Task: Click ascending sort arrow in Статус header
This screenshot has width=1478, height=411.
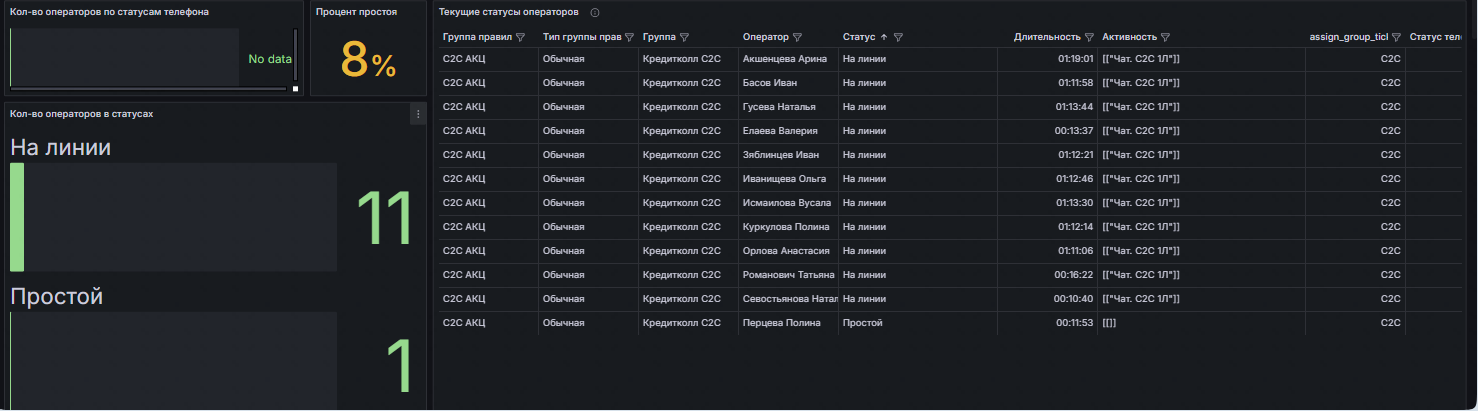Action: [x=883, y=38]
